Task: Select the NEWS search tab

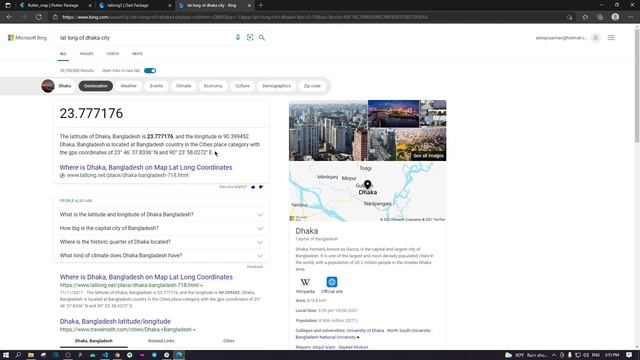Action: [137, 54]
